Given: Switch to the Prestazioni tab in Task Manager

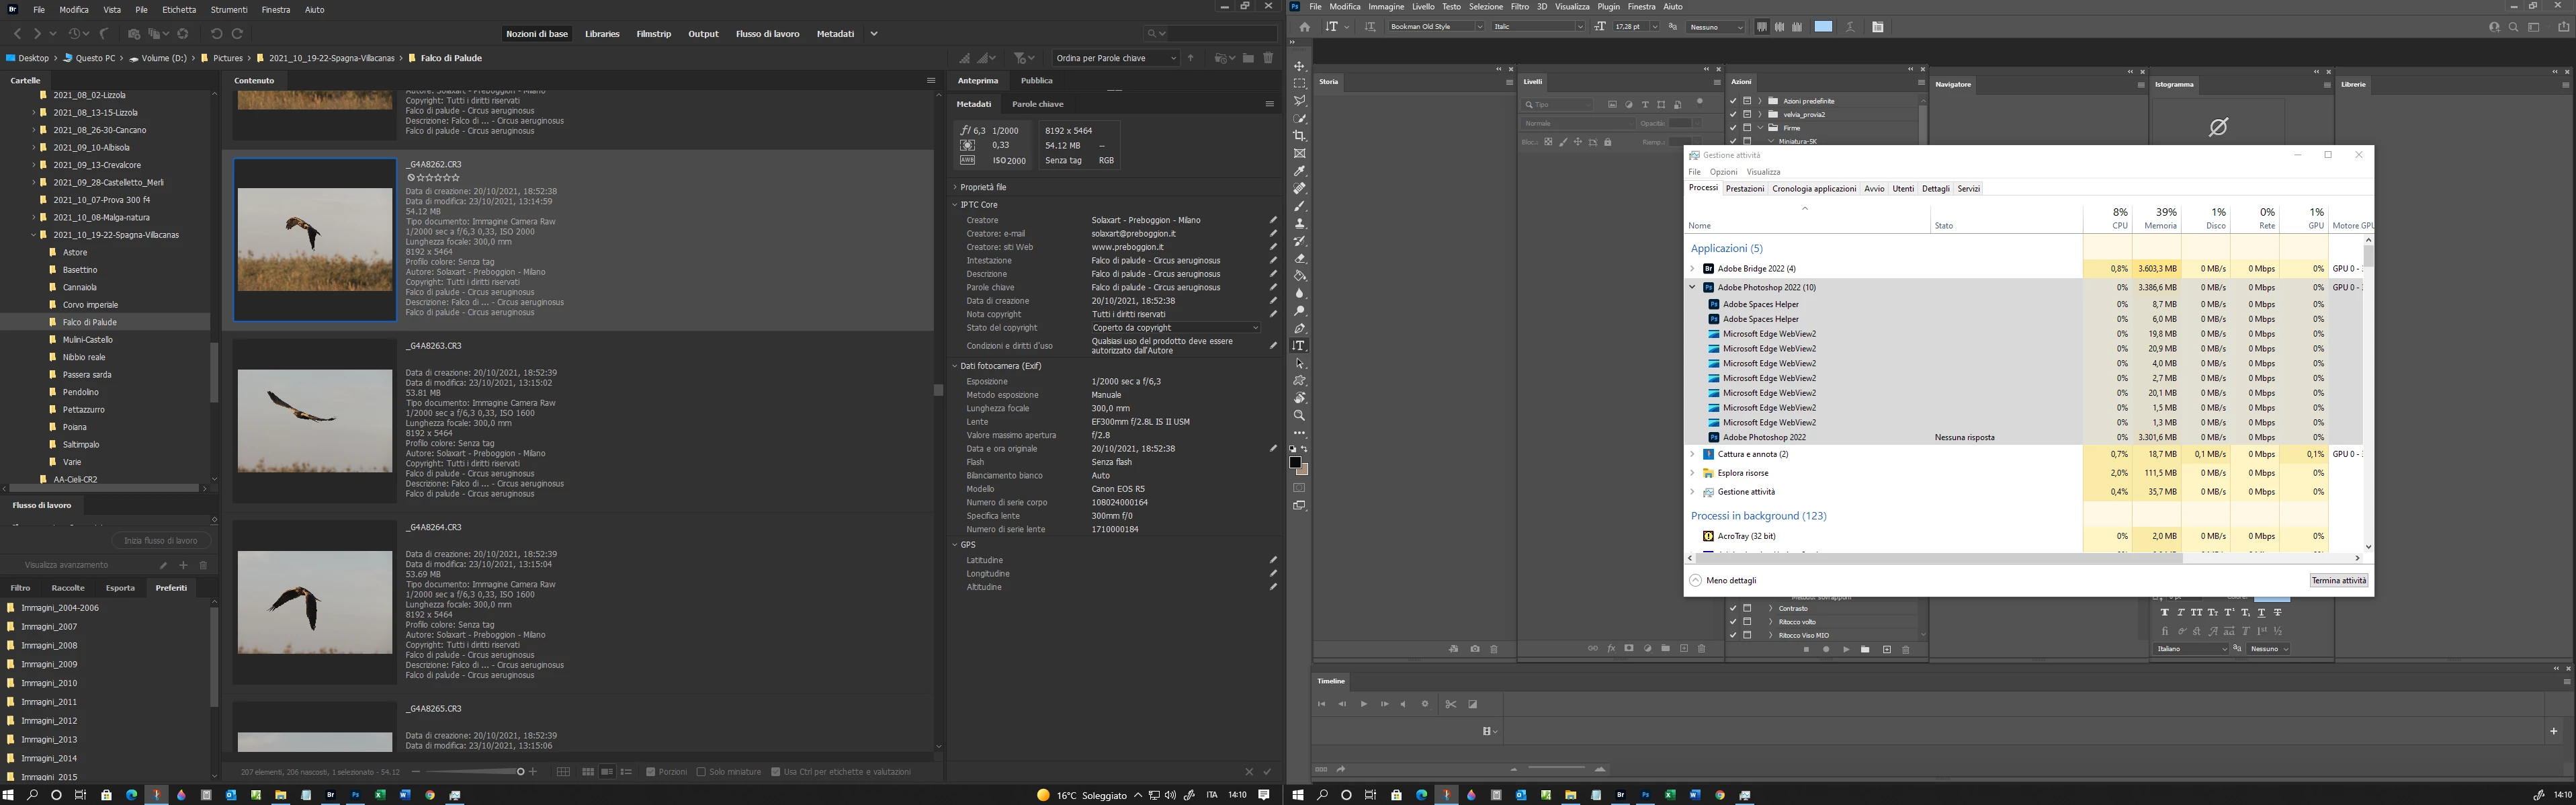Looking at the screenshot, I should [x=1745, y=189].
